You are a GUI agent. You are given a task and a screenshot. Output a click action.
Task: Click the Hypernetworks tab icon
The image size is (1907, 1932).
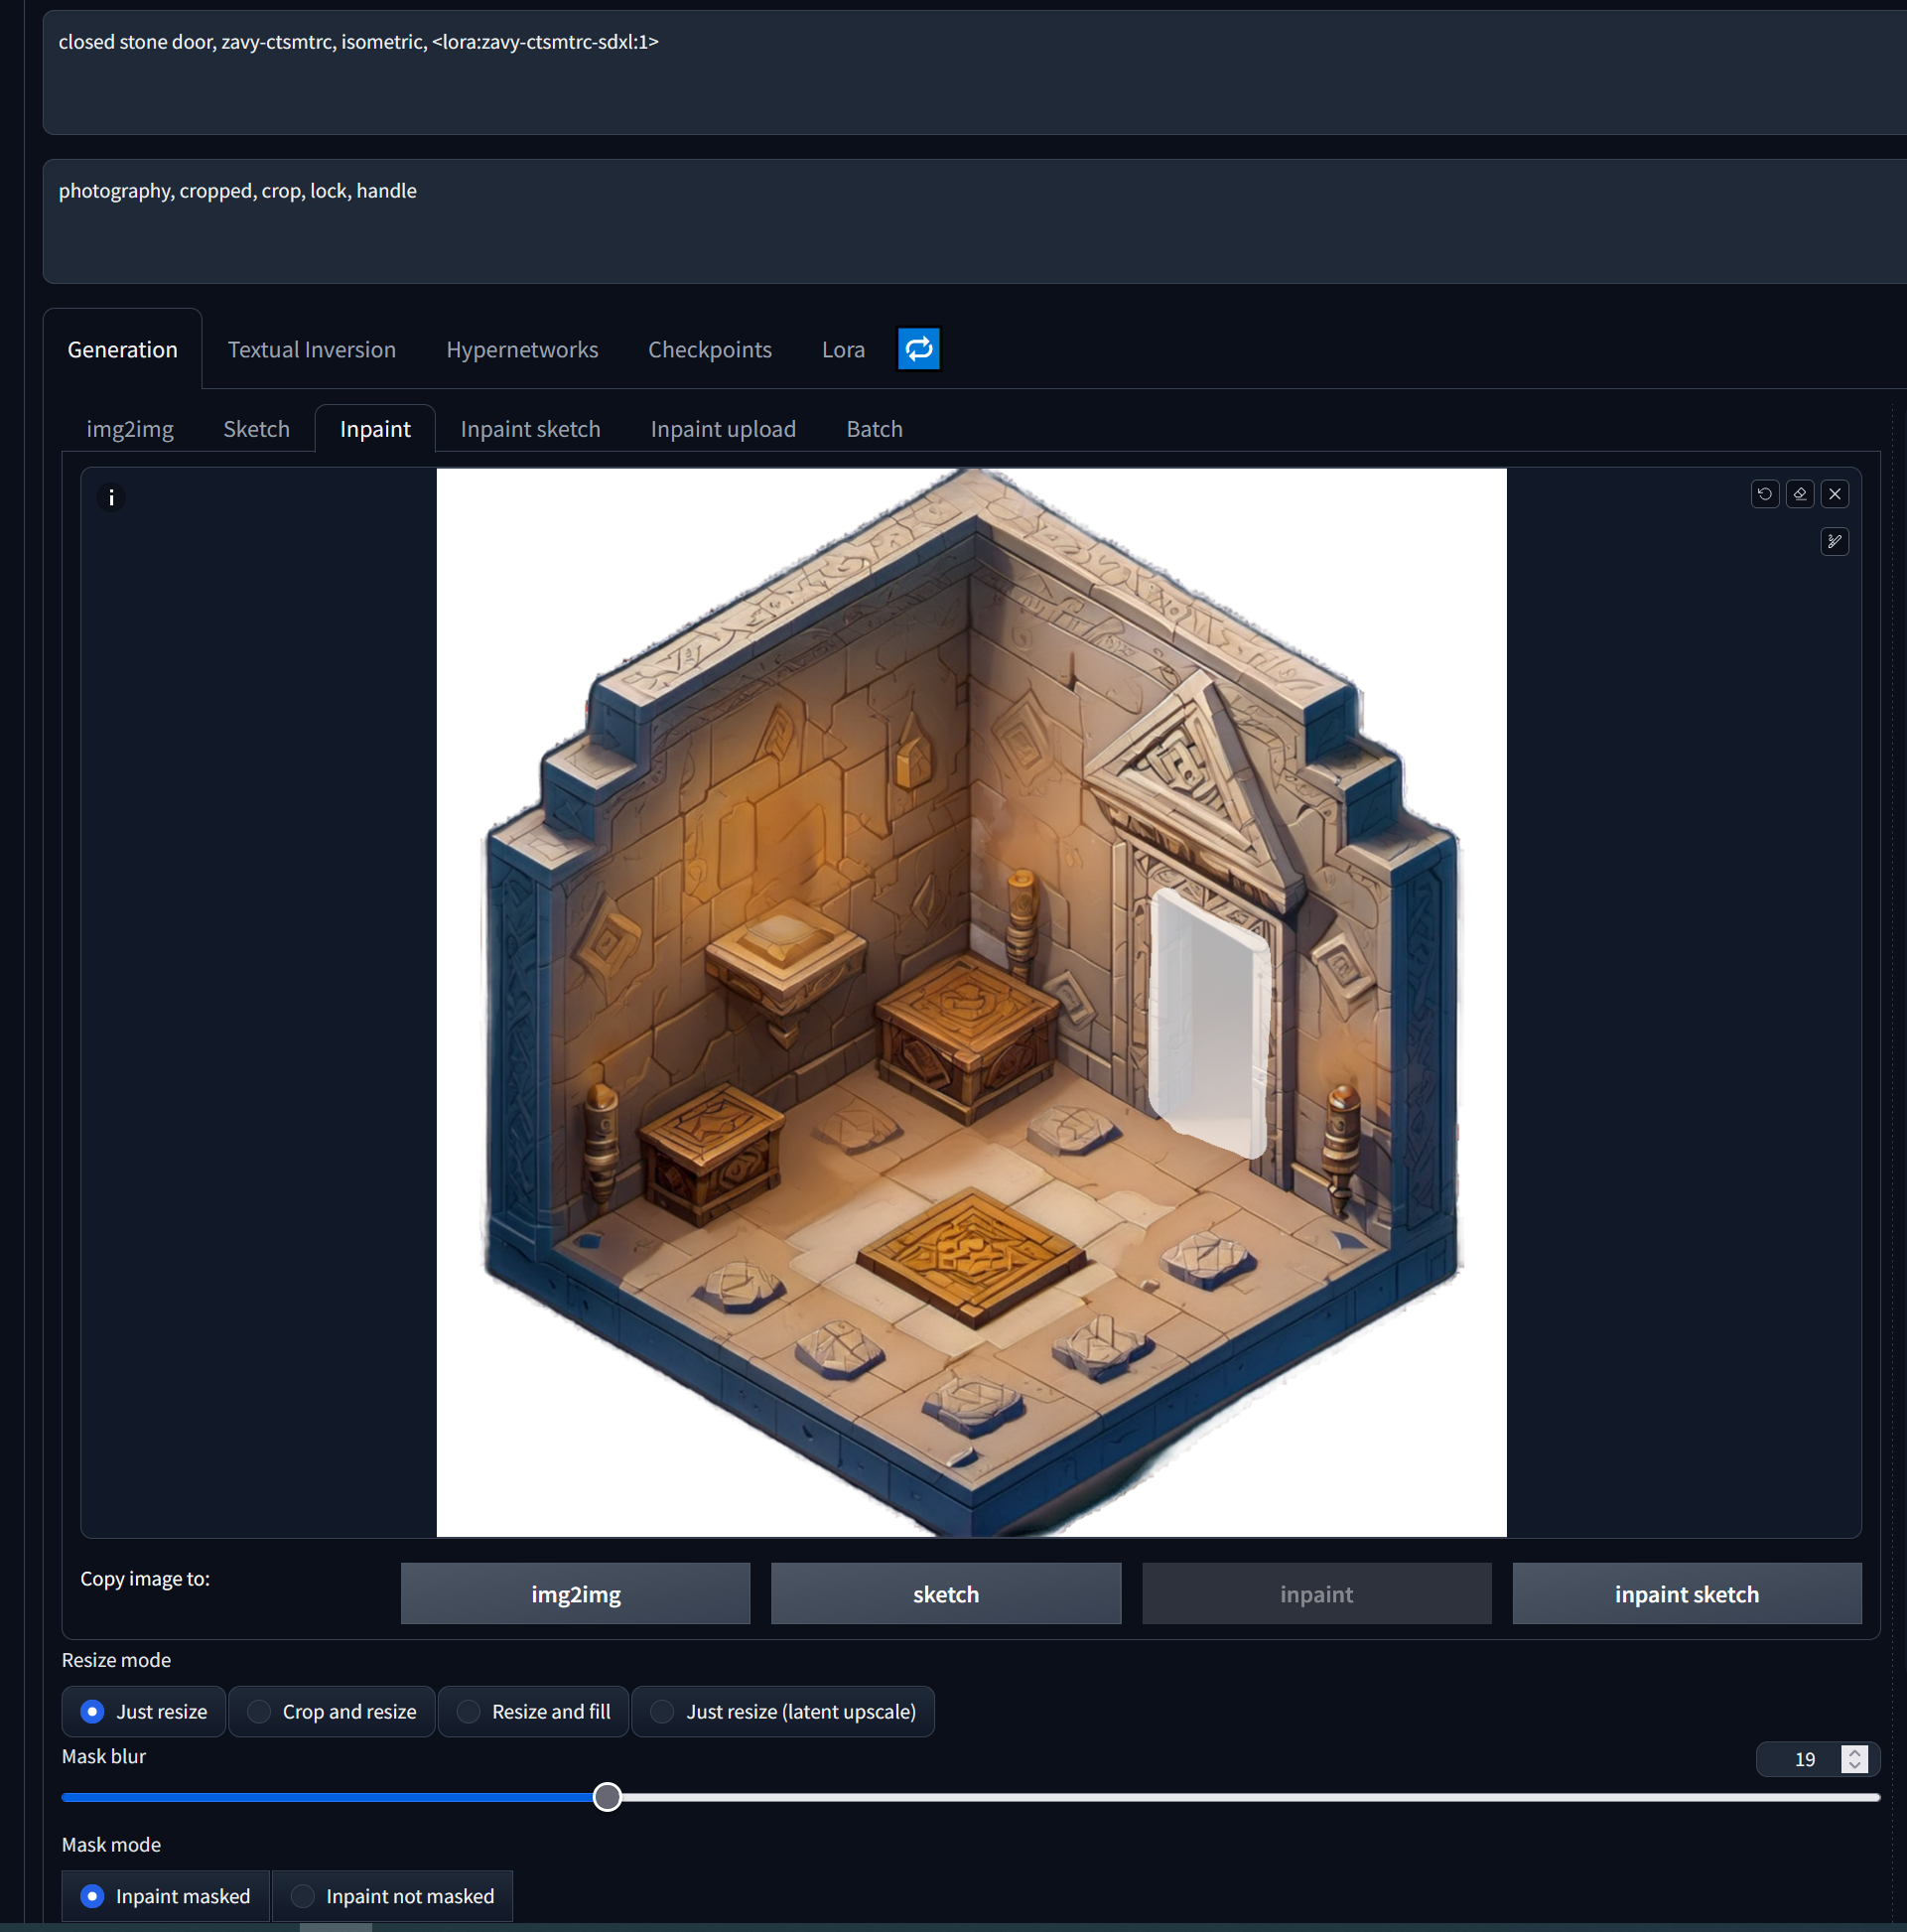(x=522, y=347)
